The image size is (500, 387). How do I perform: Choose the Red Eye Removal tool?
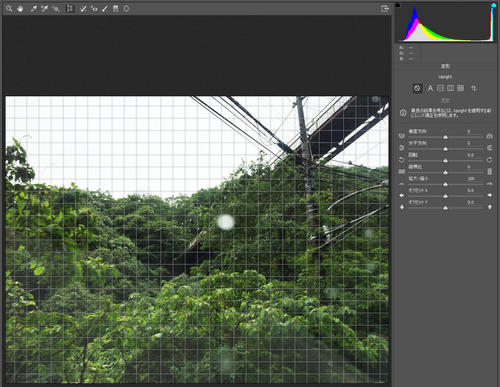pos(94,9)
